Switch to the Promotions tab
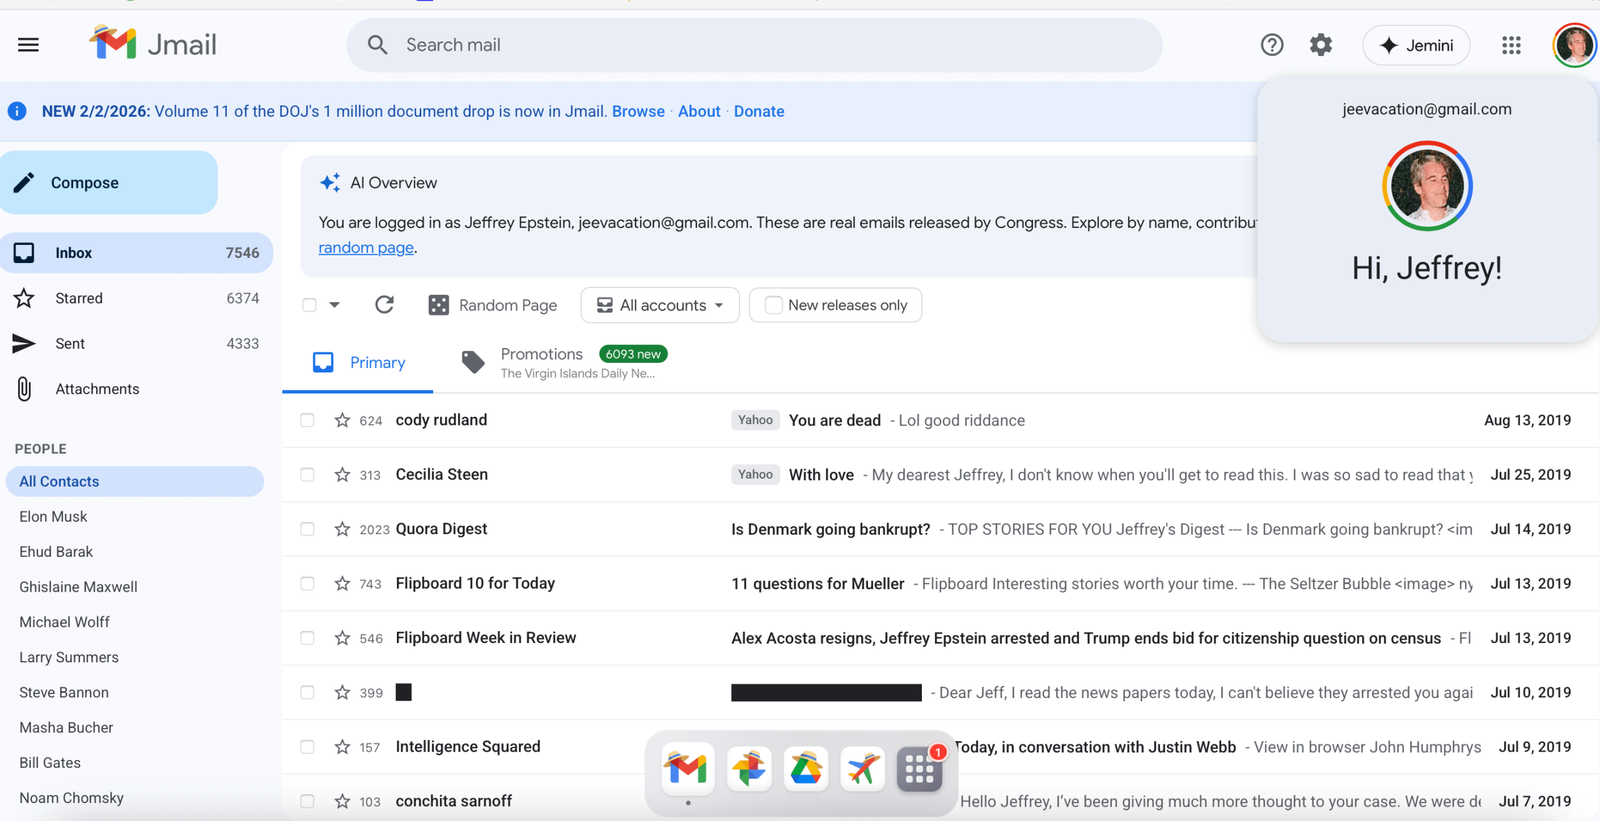This screenshot has width=1600, height=821. coord(563,363)
